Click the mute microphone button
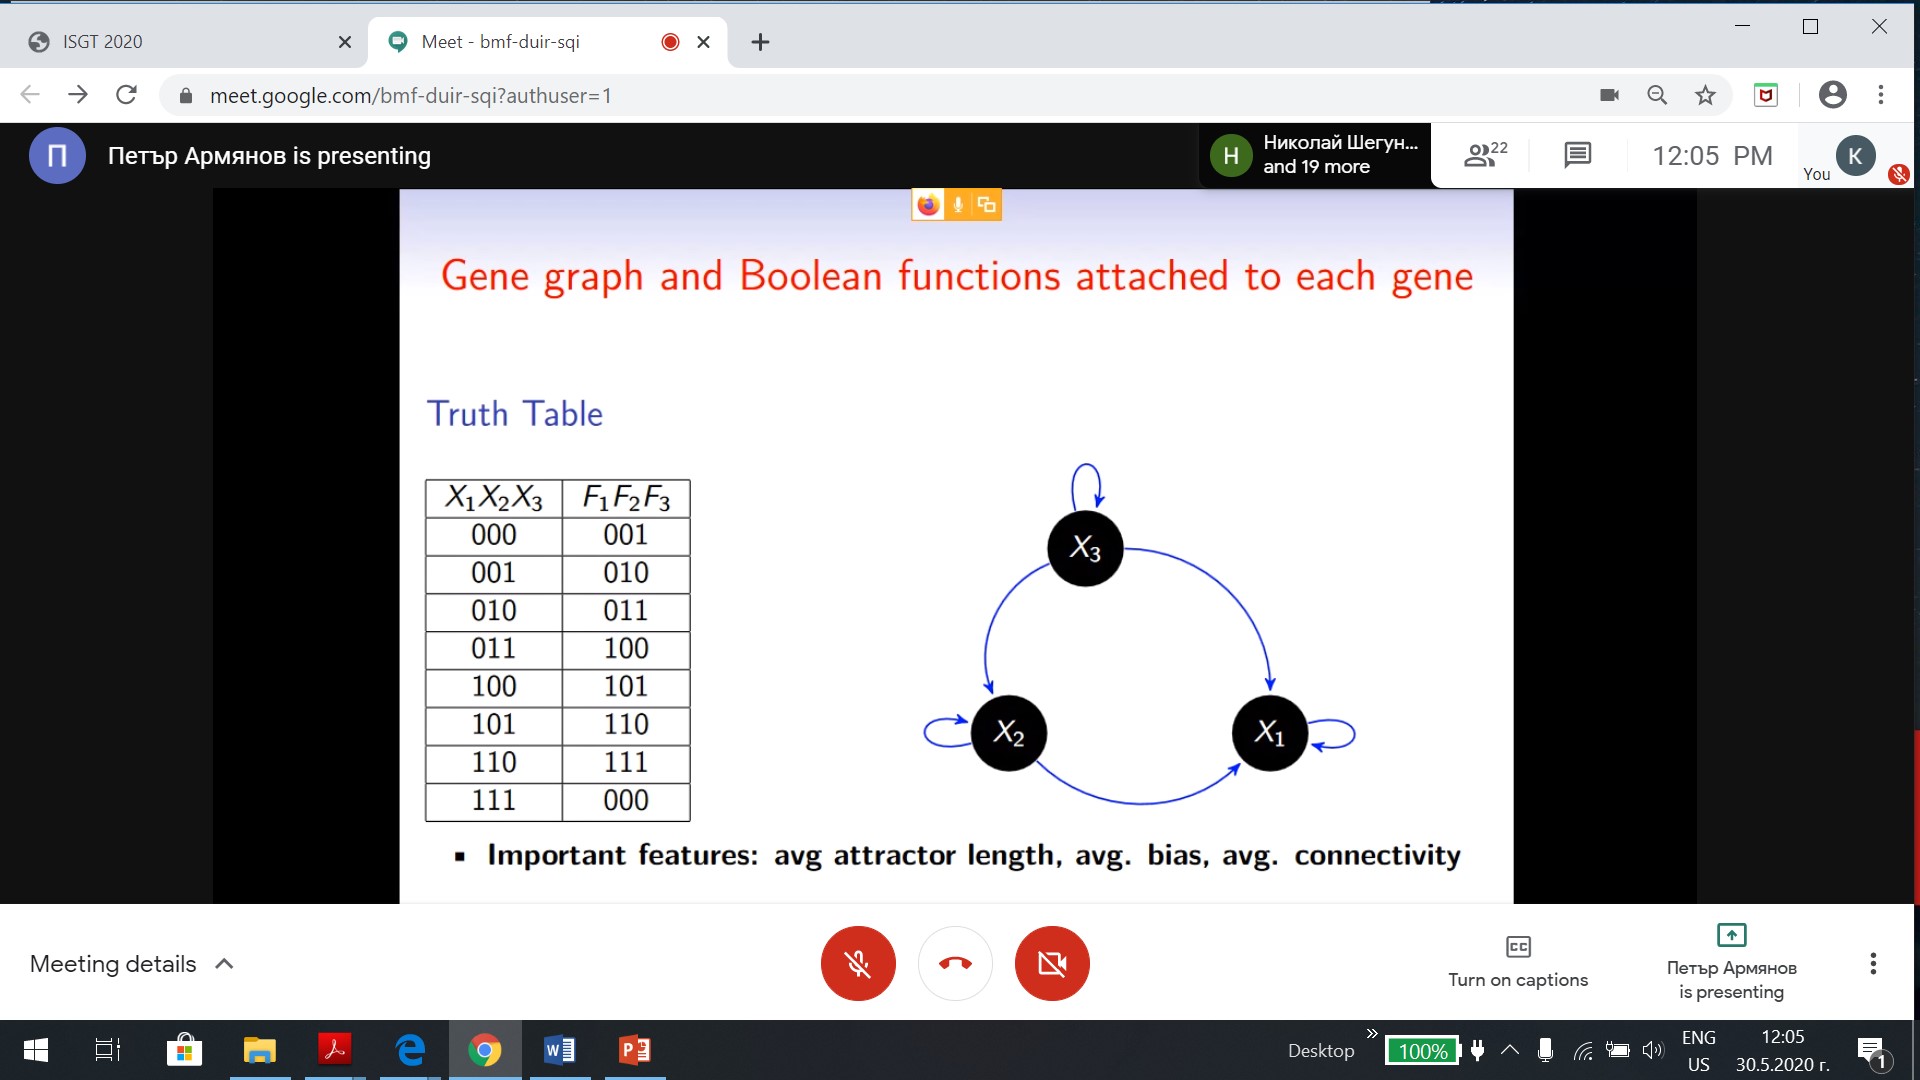Image resolution: width=1920 pixels, height=1080 pixels. click(x=858, y=964)
